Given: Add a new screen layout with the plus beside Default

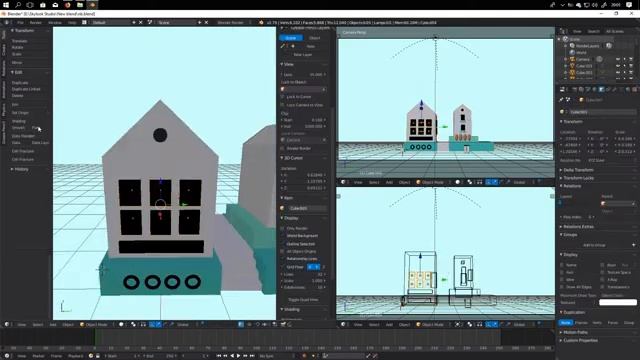Looking at the screenshot, I should pos(134,22).
